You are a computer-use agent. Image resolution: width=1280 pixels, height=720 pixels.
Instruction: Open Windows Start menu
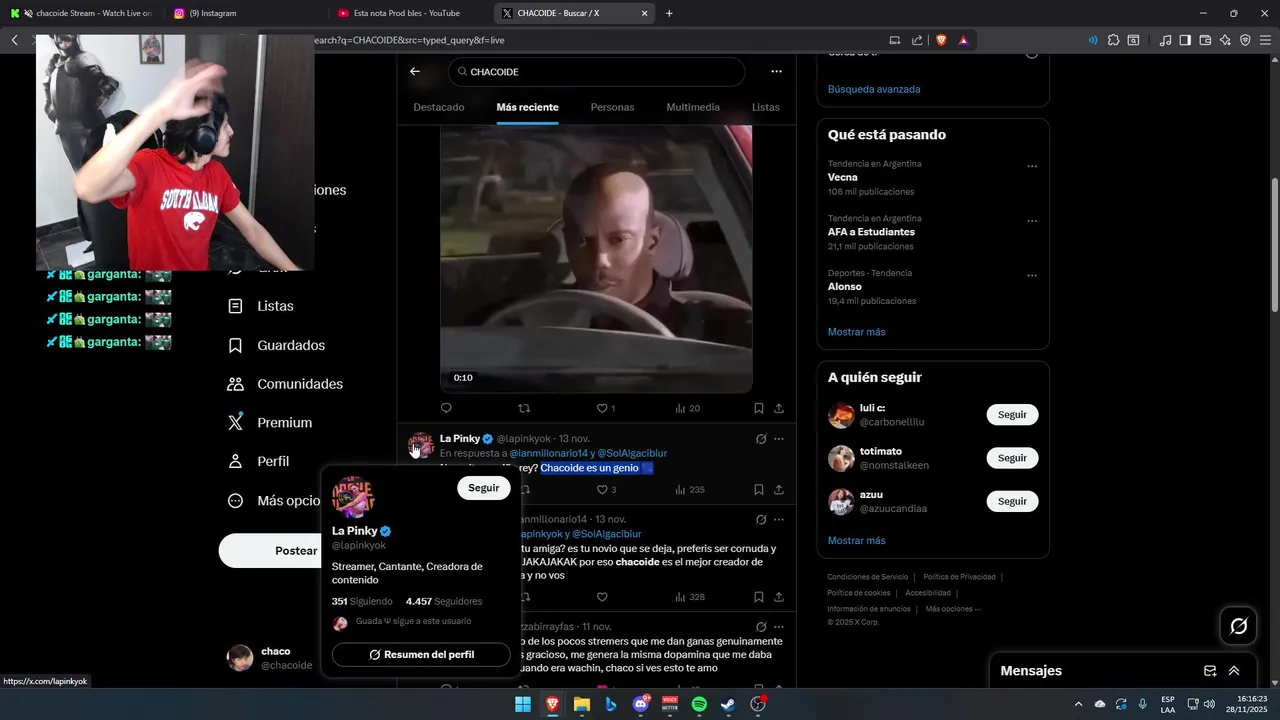pyautogui.click(x=523, y=704)
